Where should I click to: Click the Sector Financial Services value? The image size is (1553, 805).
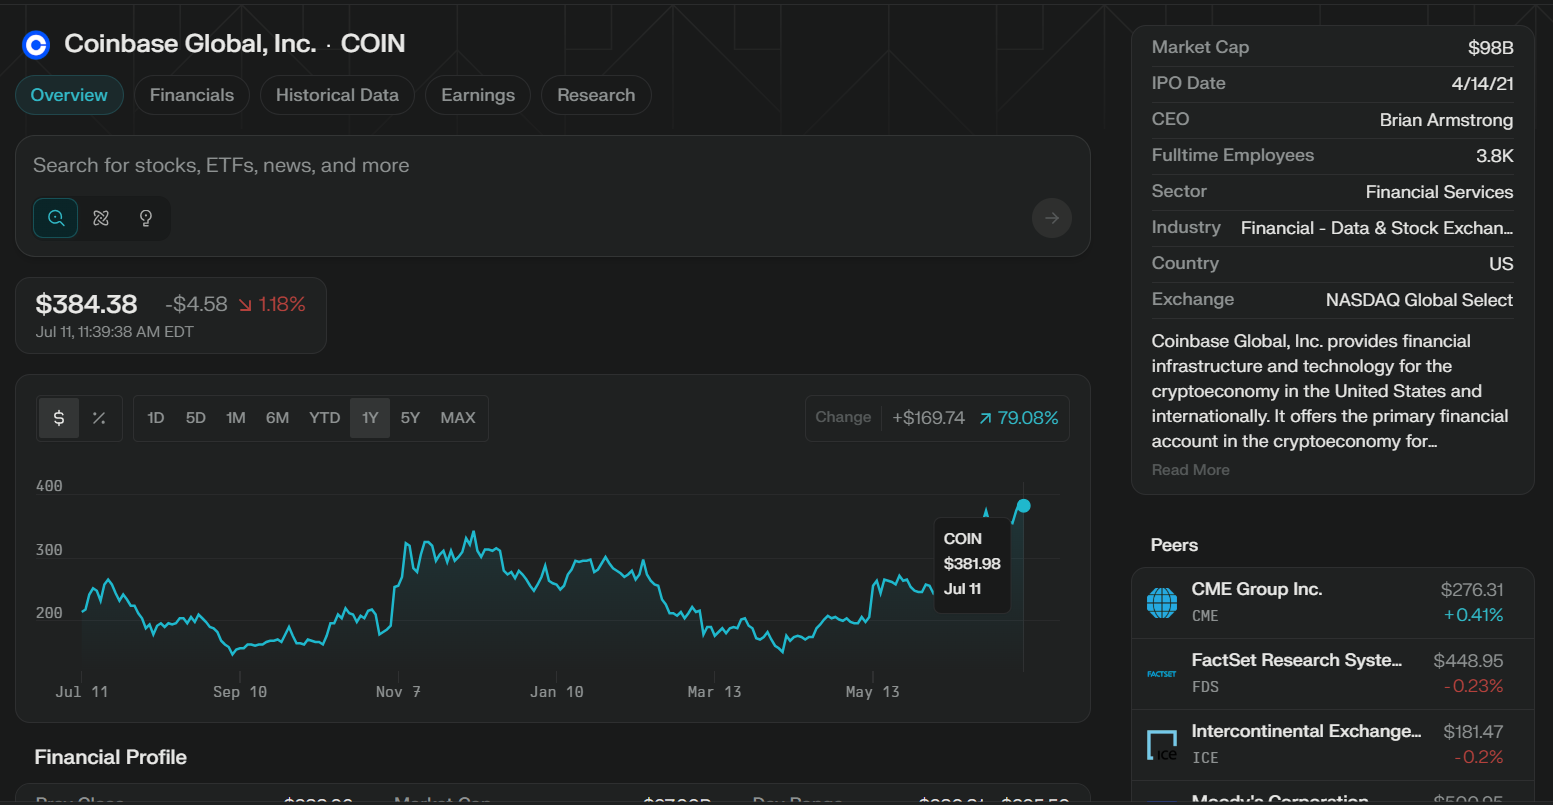(1439, 192)
